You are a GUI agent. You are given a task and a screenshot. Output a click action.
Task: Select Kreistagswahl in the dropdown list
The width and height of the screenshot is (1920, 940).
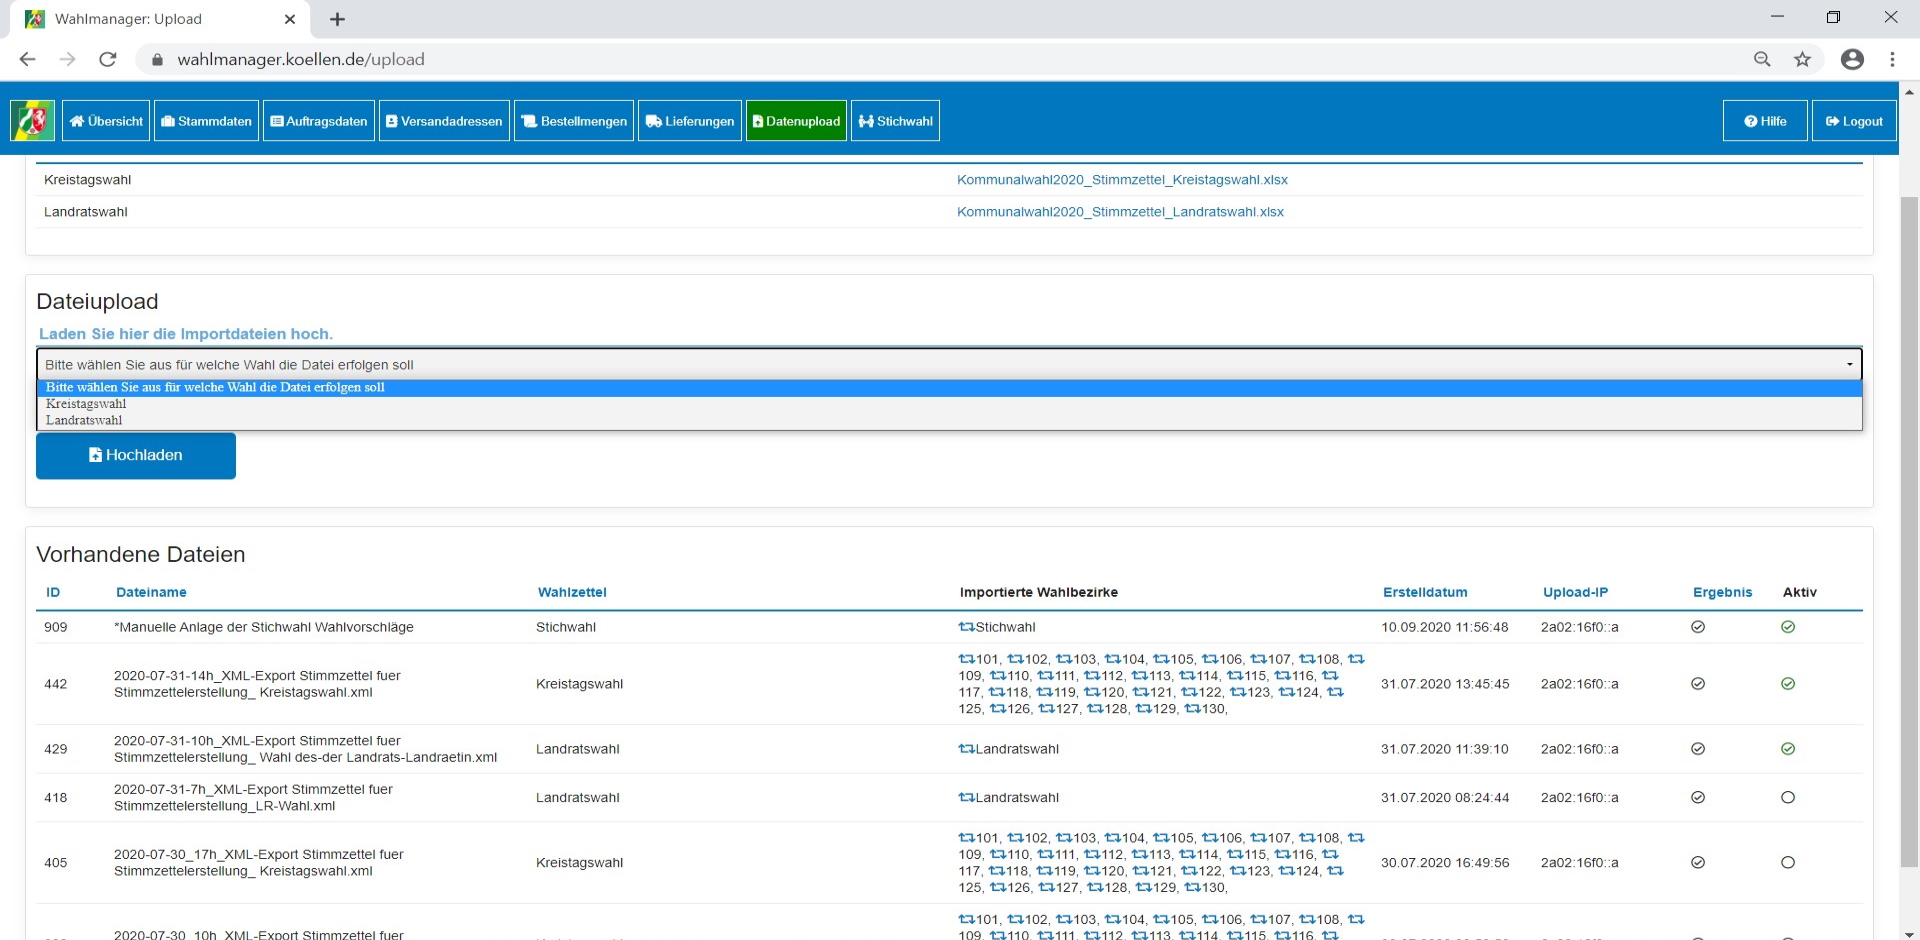(x=949, y=404)
